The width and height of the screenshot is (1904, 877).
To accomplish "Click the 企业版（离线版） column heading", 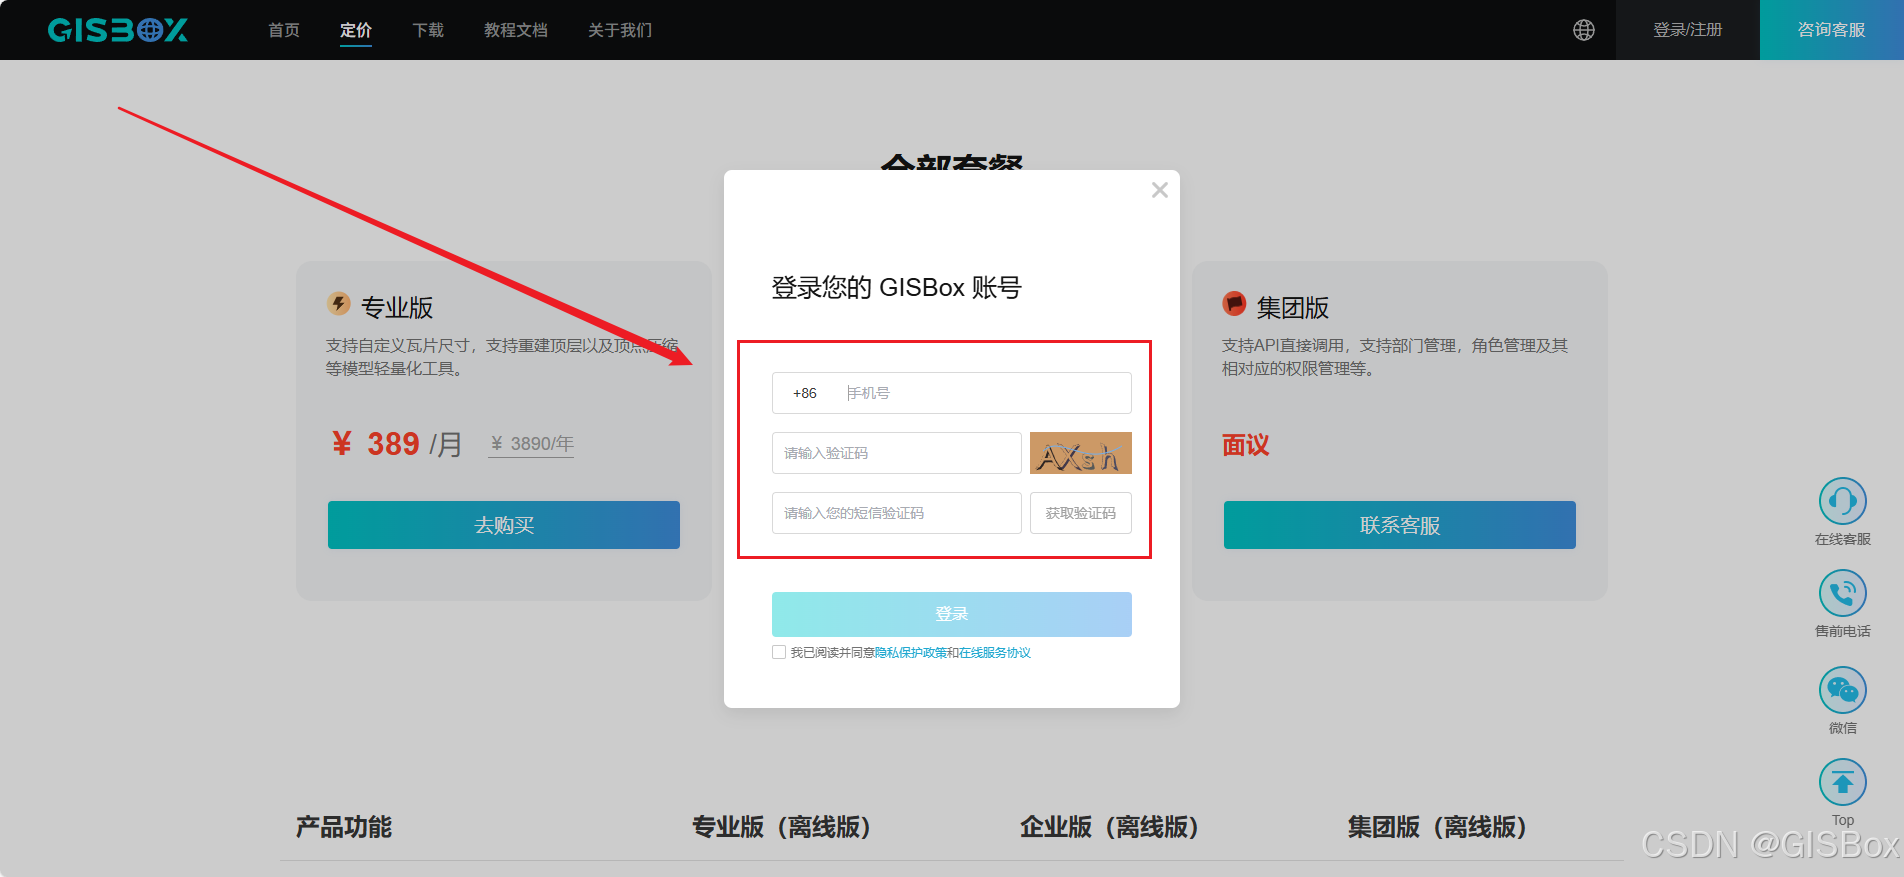I will [x=1110, y=827].
